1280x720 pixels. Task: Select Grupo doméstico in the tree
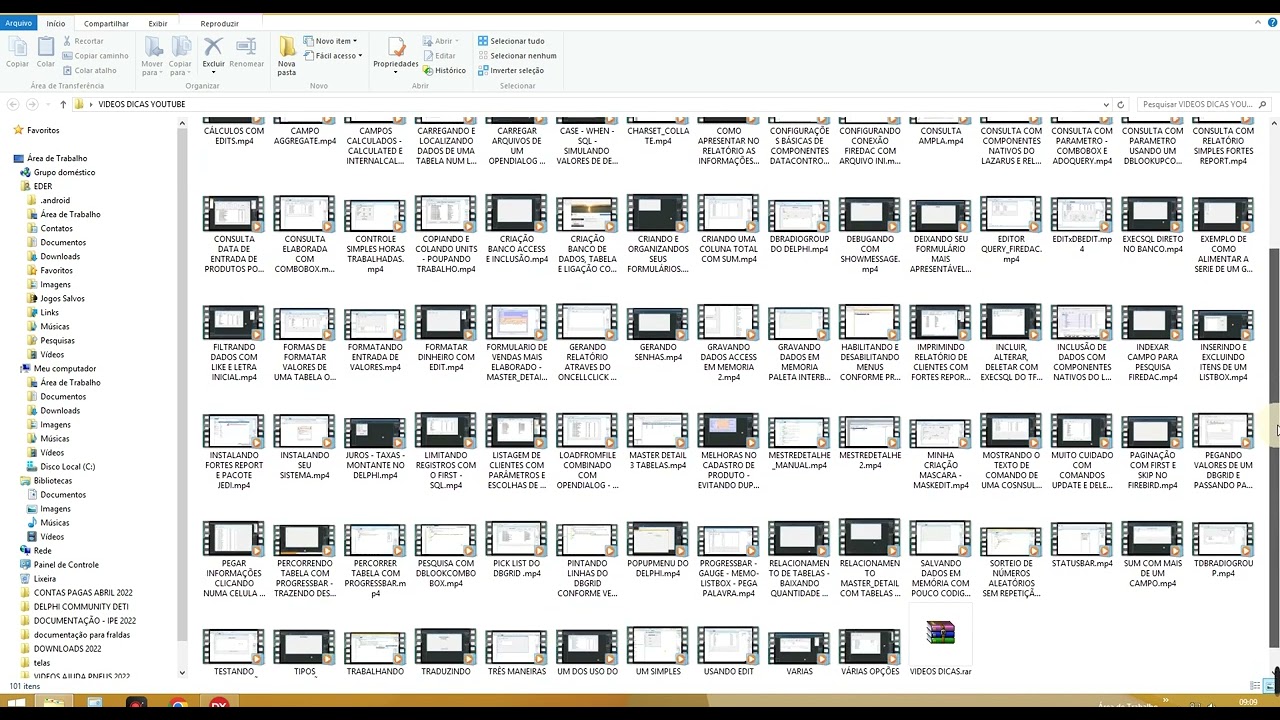(64, 172)
